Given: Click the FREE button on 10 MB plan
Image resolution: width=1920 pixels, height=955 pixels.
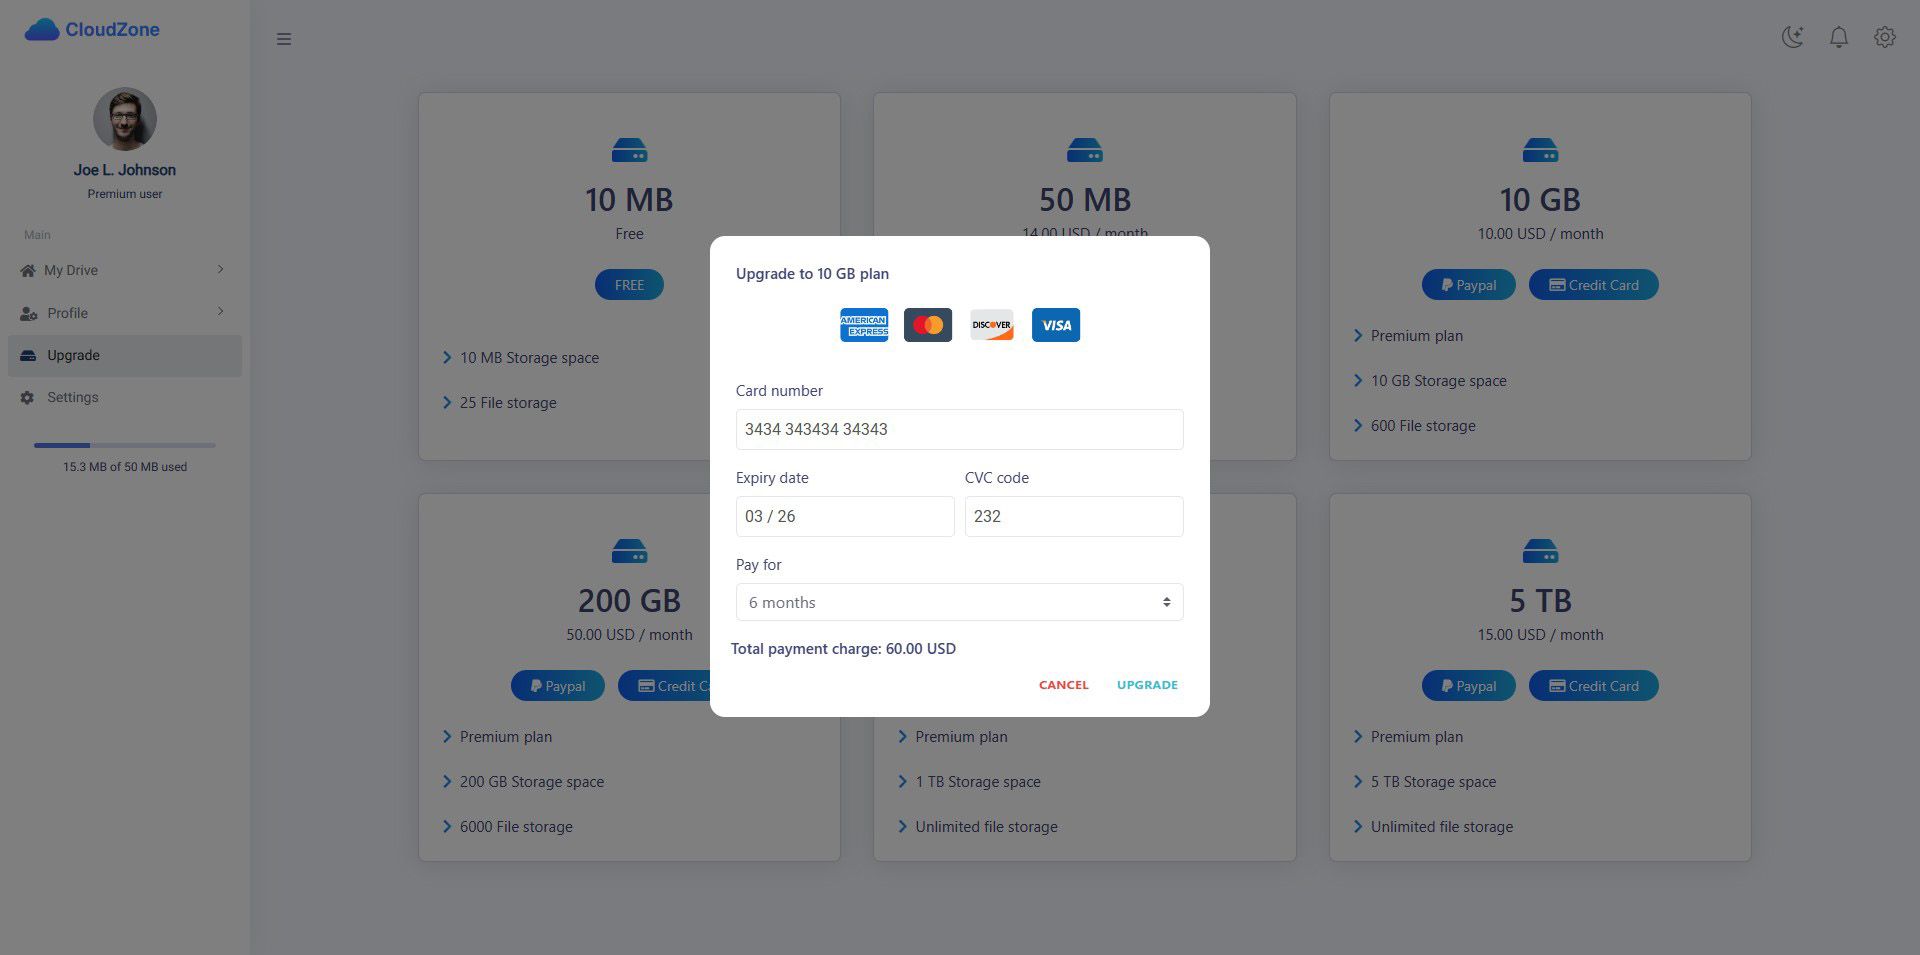Looking at the screenshot, I should pos(629,285).
